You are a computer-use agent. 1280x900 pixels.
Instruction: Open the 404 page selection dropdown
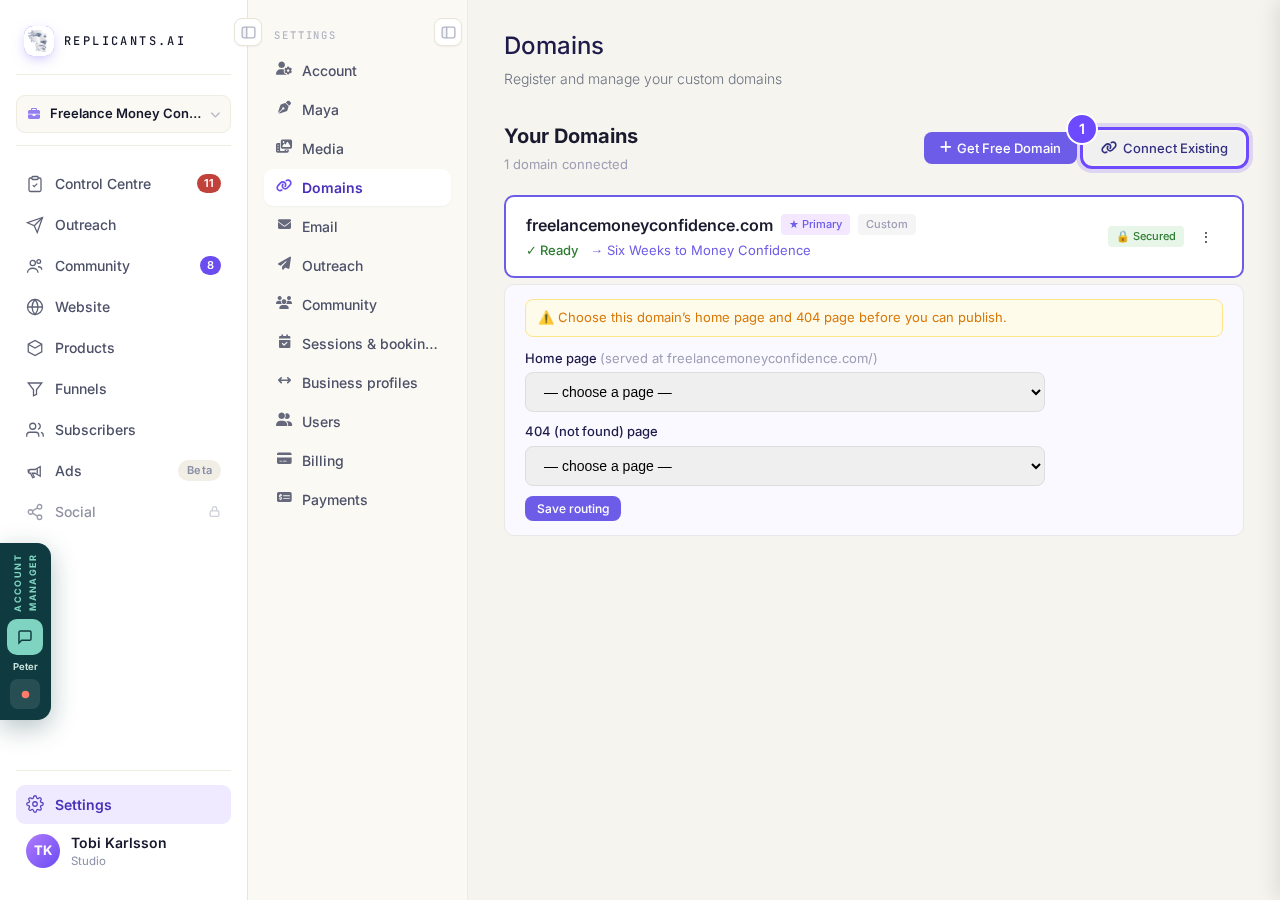785,466
